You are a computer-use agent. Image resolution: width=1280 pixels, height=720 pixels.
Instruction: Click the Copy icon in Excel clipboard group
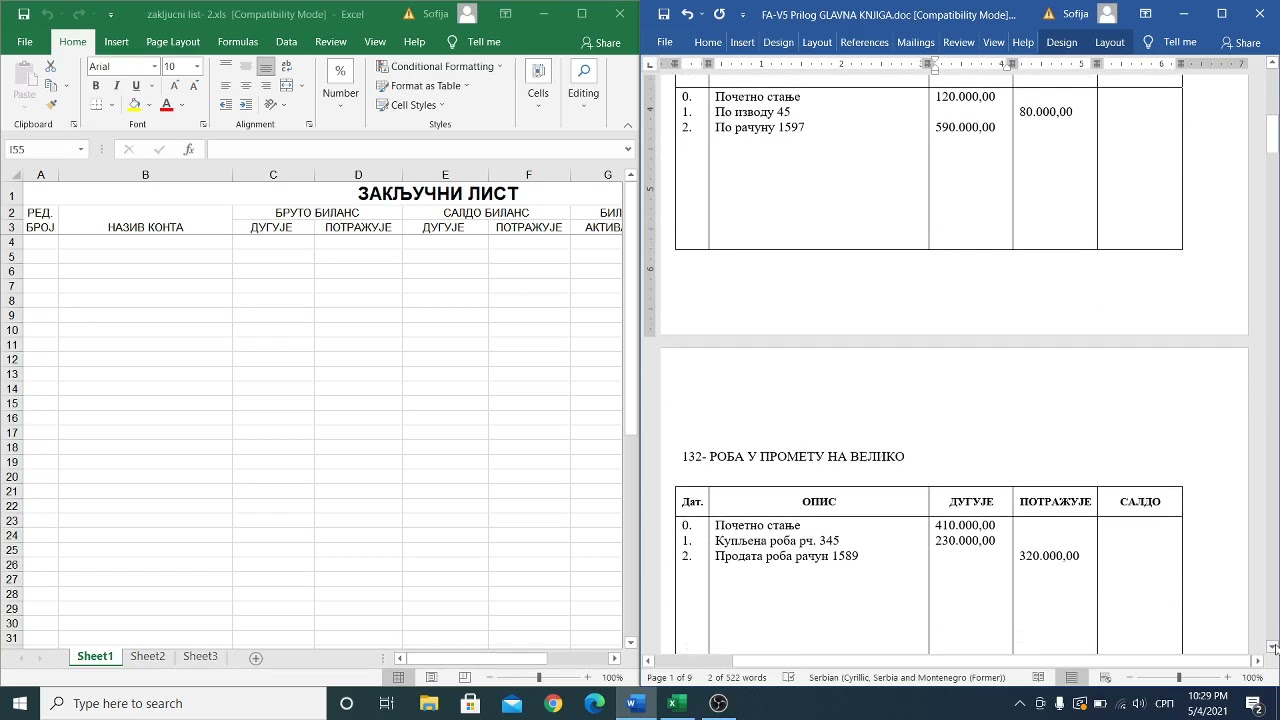[x=51, y=86]
